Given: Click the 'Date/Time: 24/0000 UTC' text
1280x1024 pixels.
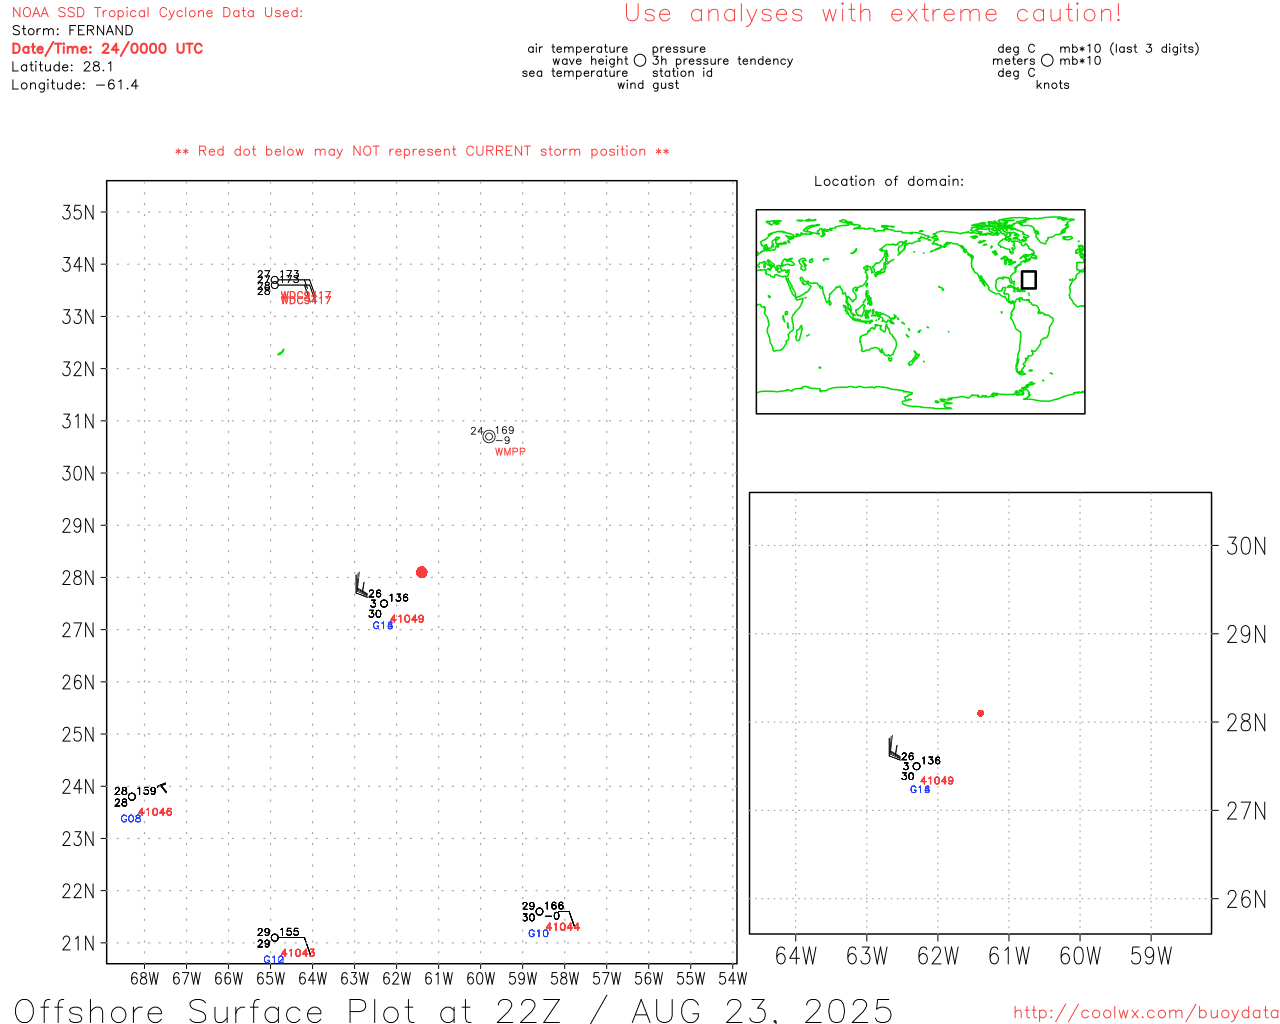Looking at the screenshot, I should [107, 49].
